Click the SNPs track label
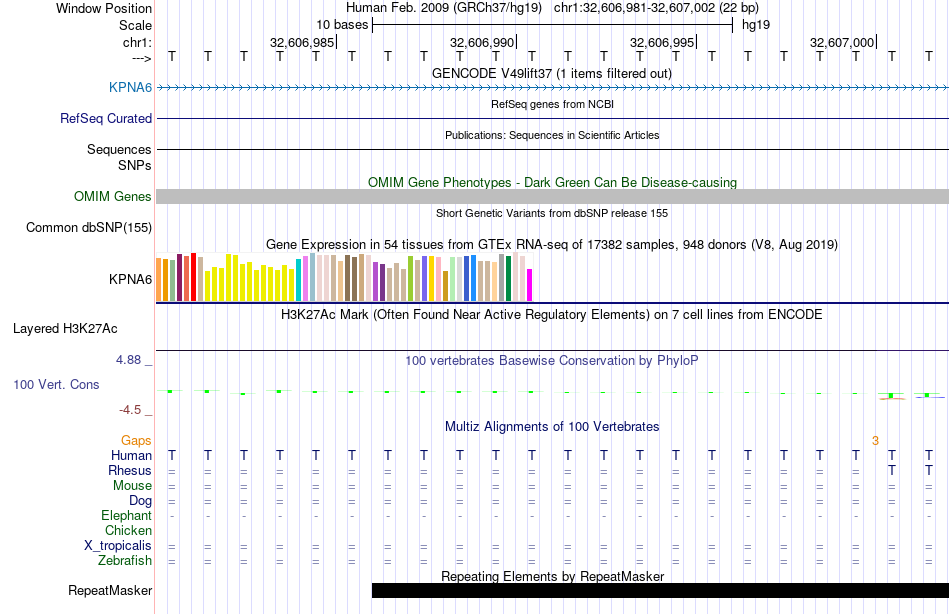 tap(135, 165)
